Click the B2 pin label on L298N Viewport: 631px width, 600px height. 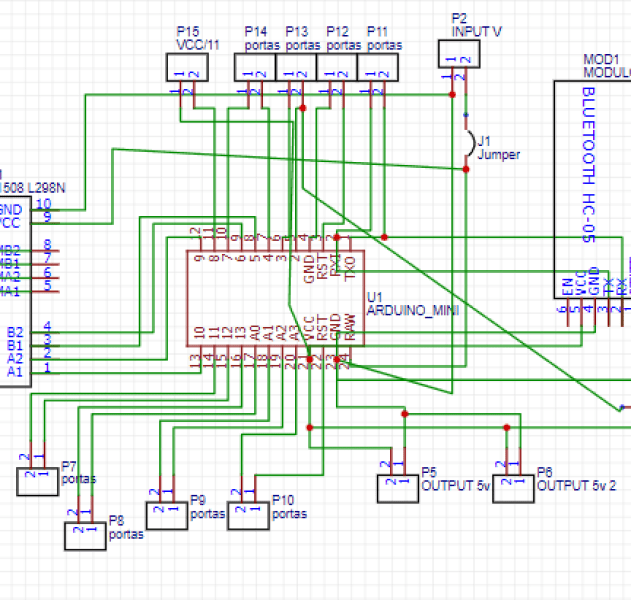(x=15, y=332)
